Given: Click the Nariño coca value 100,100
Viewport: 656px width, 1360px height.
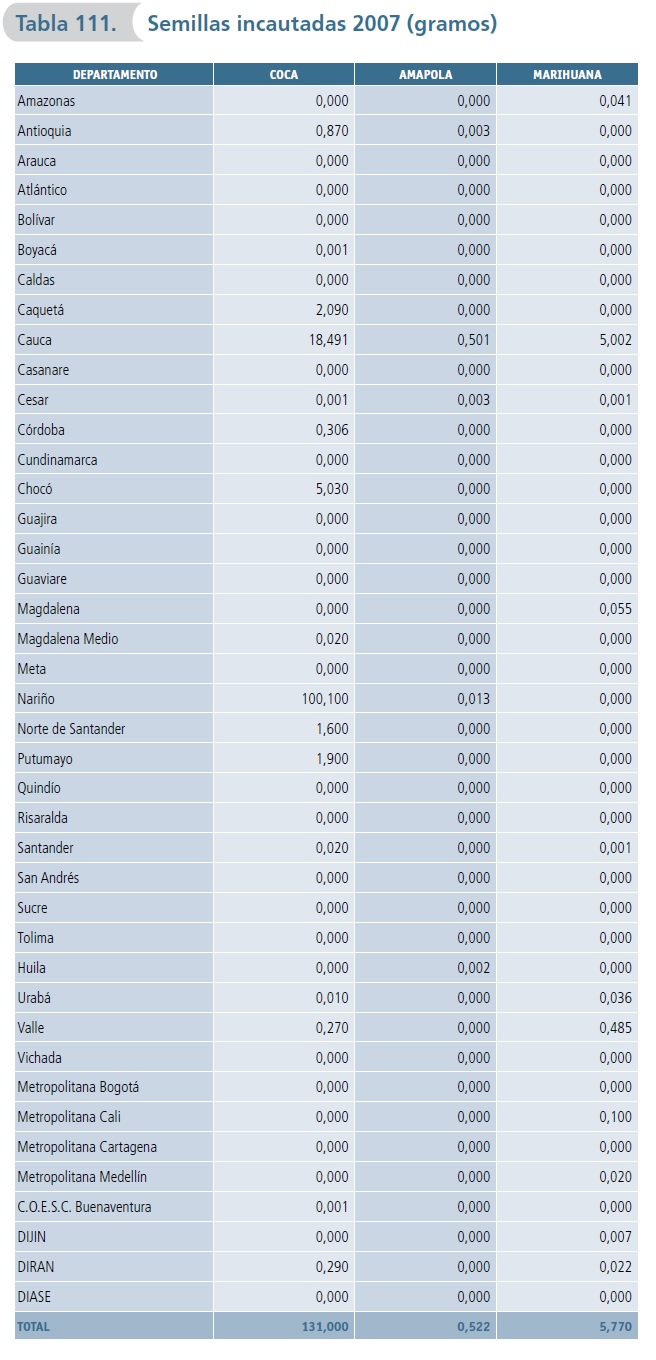Looking at the screenshot, I should [325, 699].
